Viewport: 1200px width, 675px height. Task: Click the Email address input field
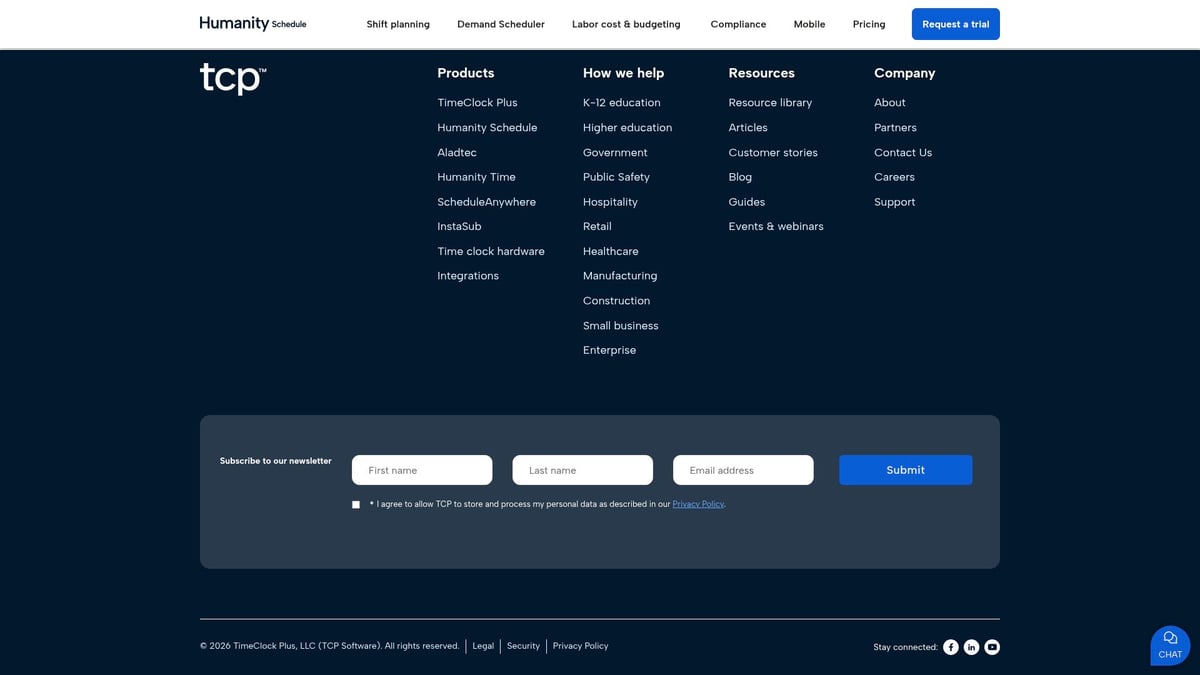(x=742, y=469)
